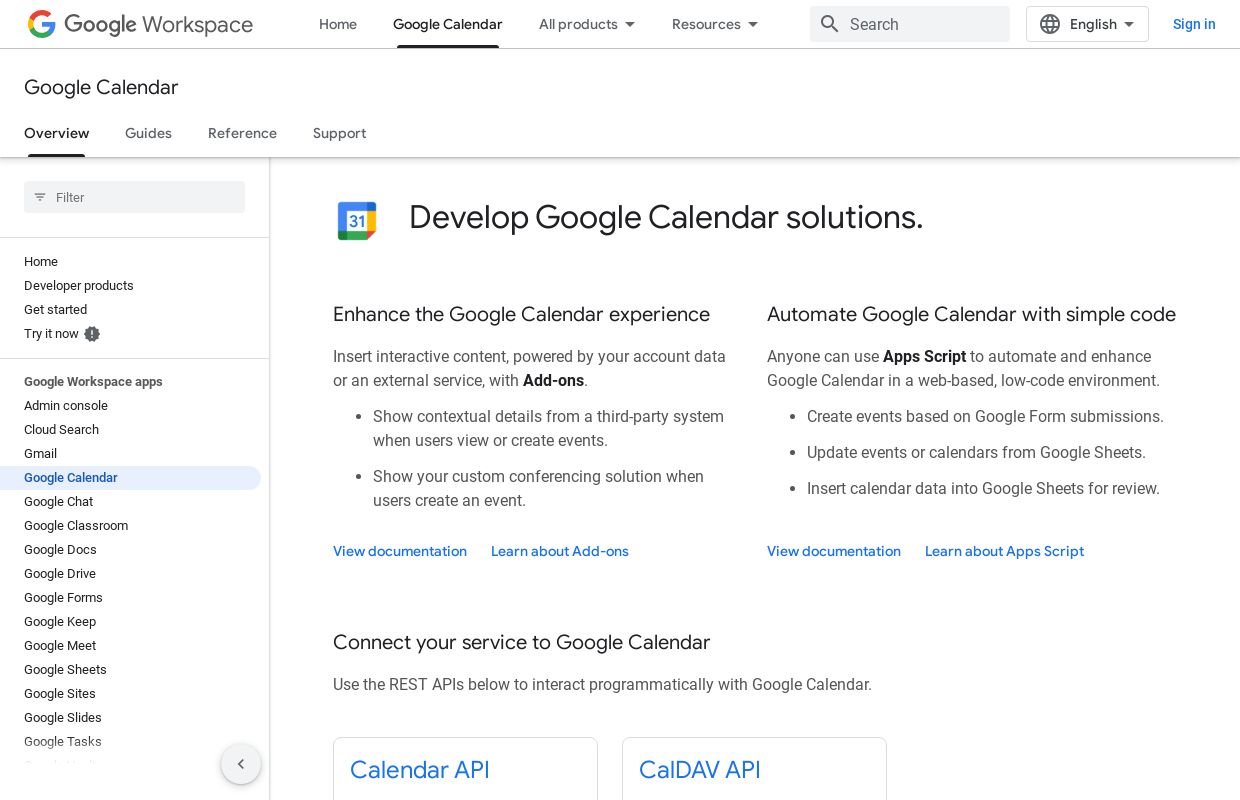Switch to the Reference tab
Screen dimensions: 1240x800
242,133
